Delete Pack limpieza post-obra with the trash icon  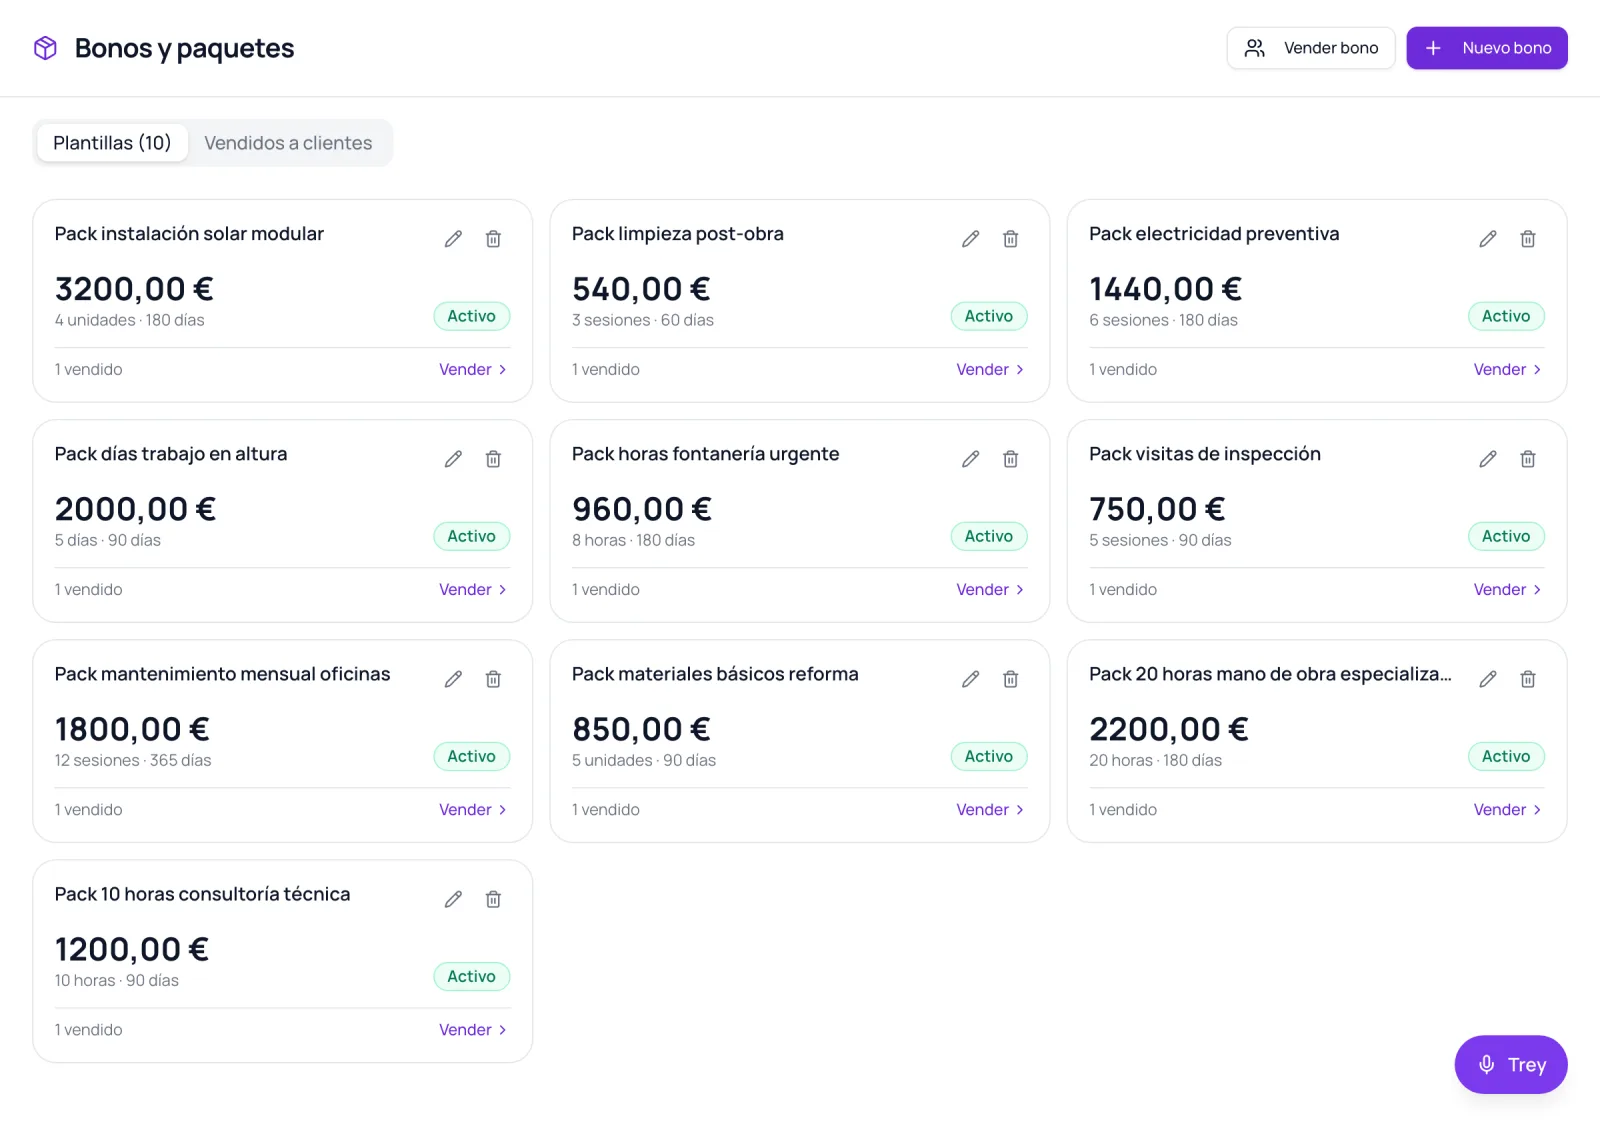coord(1010,239)
